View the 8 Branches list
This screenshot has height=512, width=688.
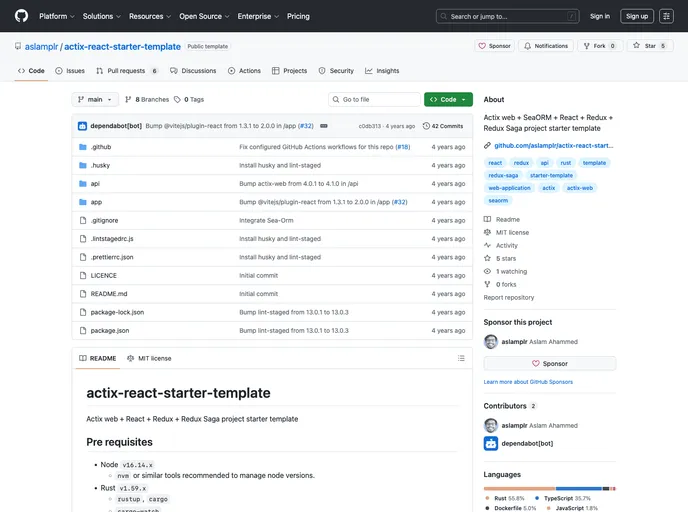[147, 100]
